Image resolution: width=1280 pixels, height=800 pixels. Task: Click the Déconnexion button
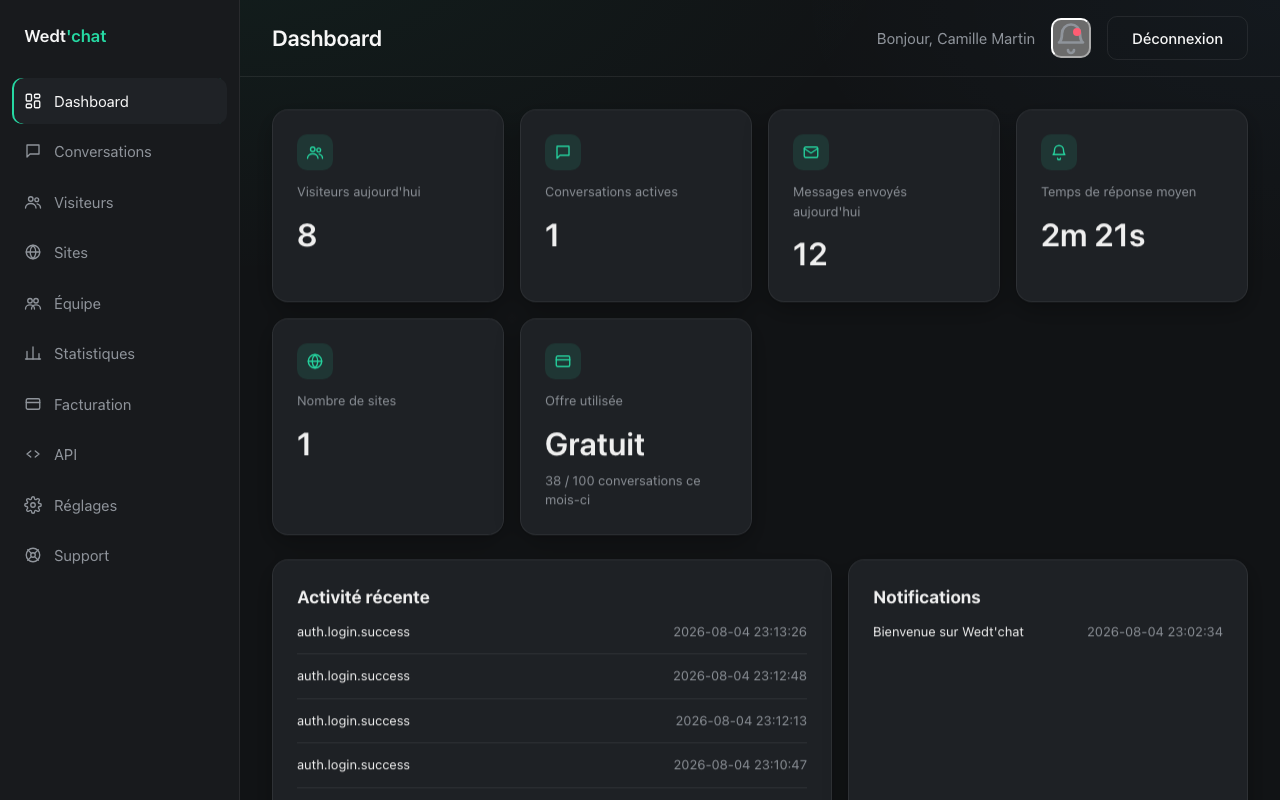(x=1177, y=38)
